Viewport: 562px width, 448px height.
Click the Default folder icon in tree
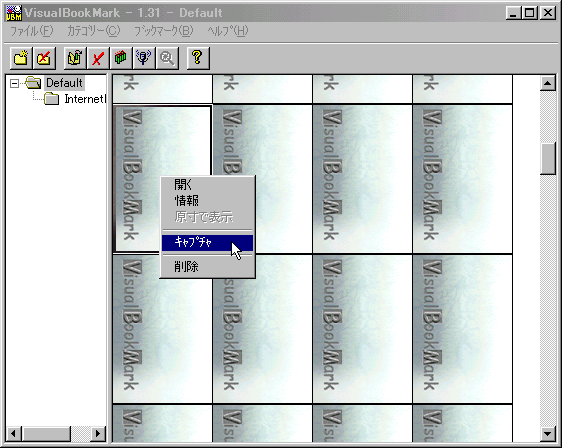33,83
